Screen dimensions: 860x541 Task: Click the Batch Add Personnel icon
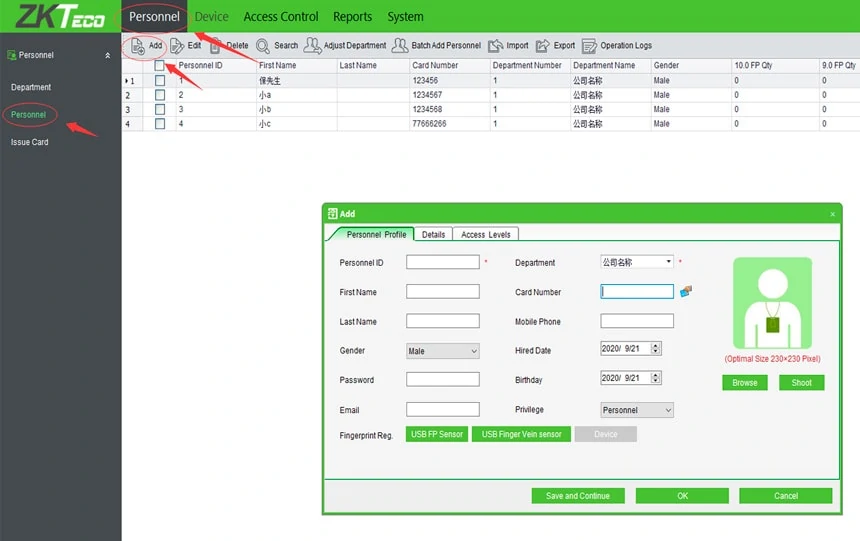click(x=400, y=46)
